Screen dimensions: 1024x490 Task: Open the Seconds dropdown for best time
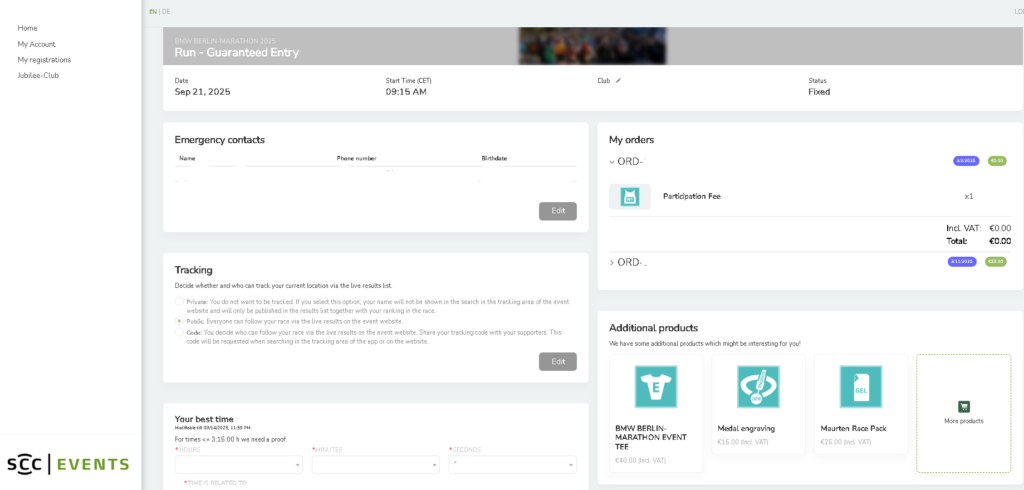pyautogui.click(x=513, y=465)
